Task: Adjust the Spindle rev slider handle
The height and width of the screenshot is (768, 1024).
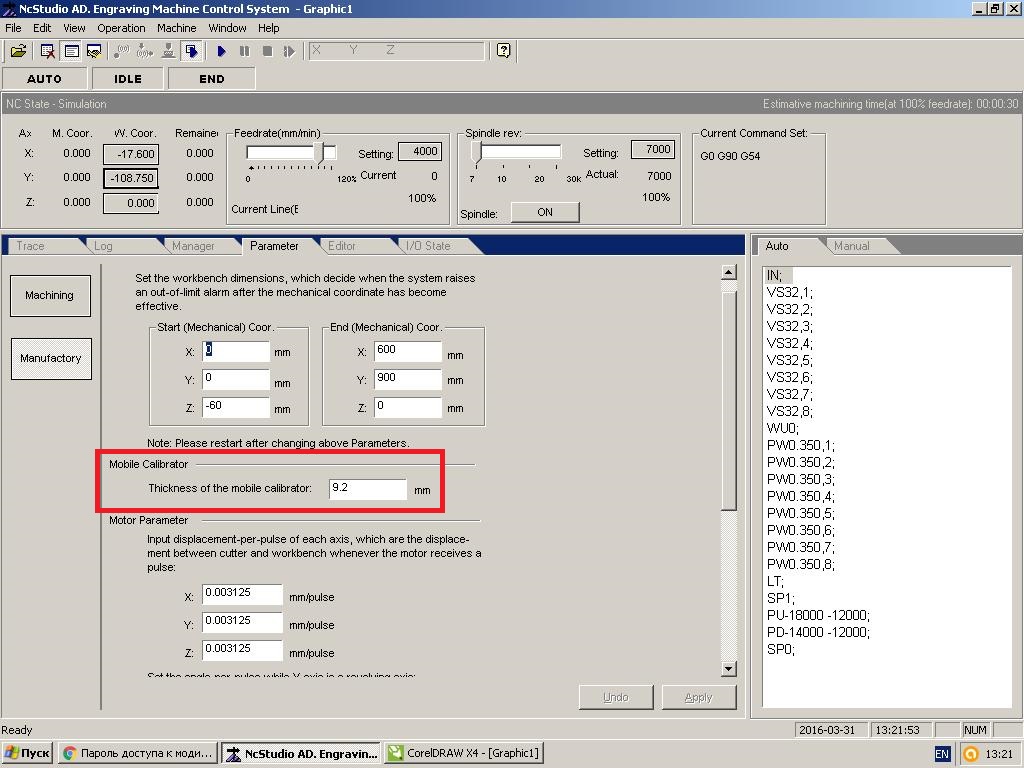Action: pyautogui.click(x=477, y=153)
